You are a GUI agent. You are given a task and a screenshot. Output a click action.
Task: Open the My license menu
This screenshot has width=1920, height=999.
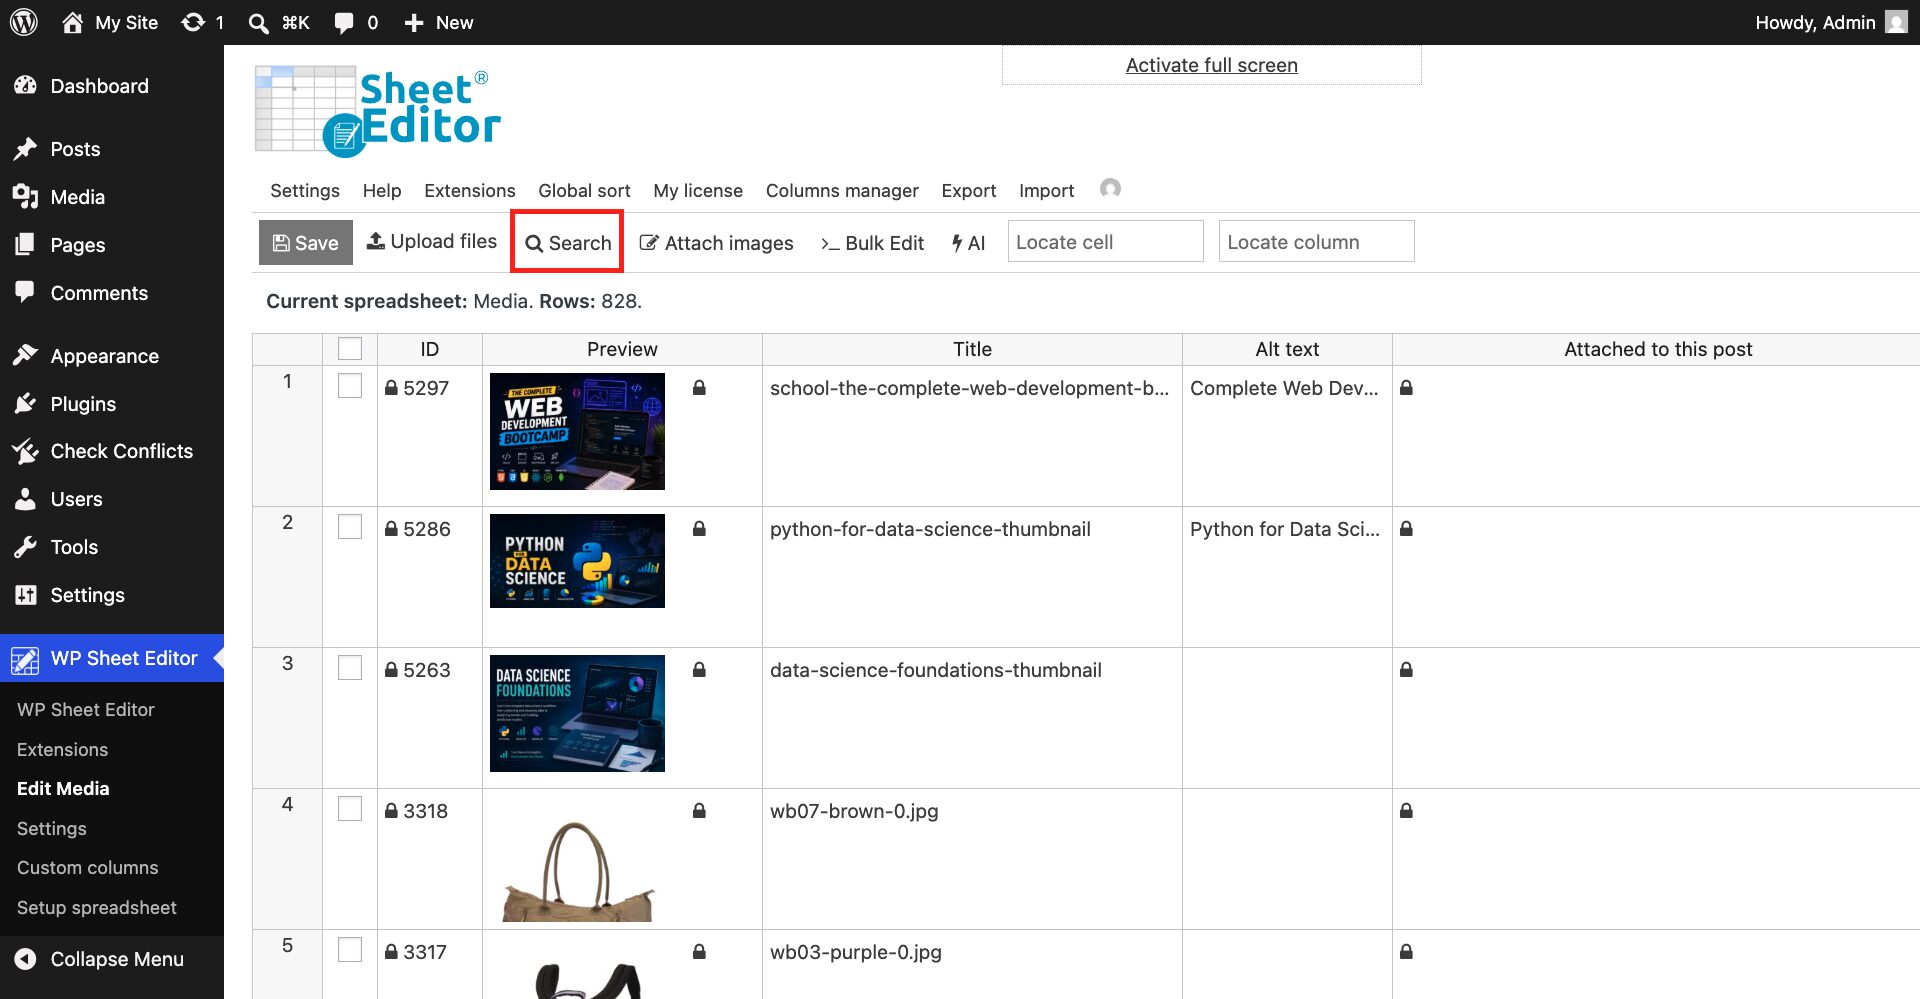(x=698, y=190)
